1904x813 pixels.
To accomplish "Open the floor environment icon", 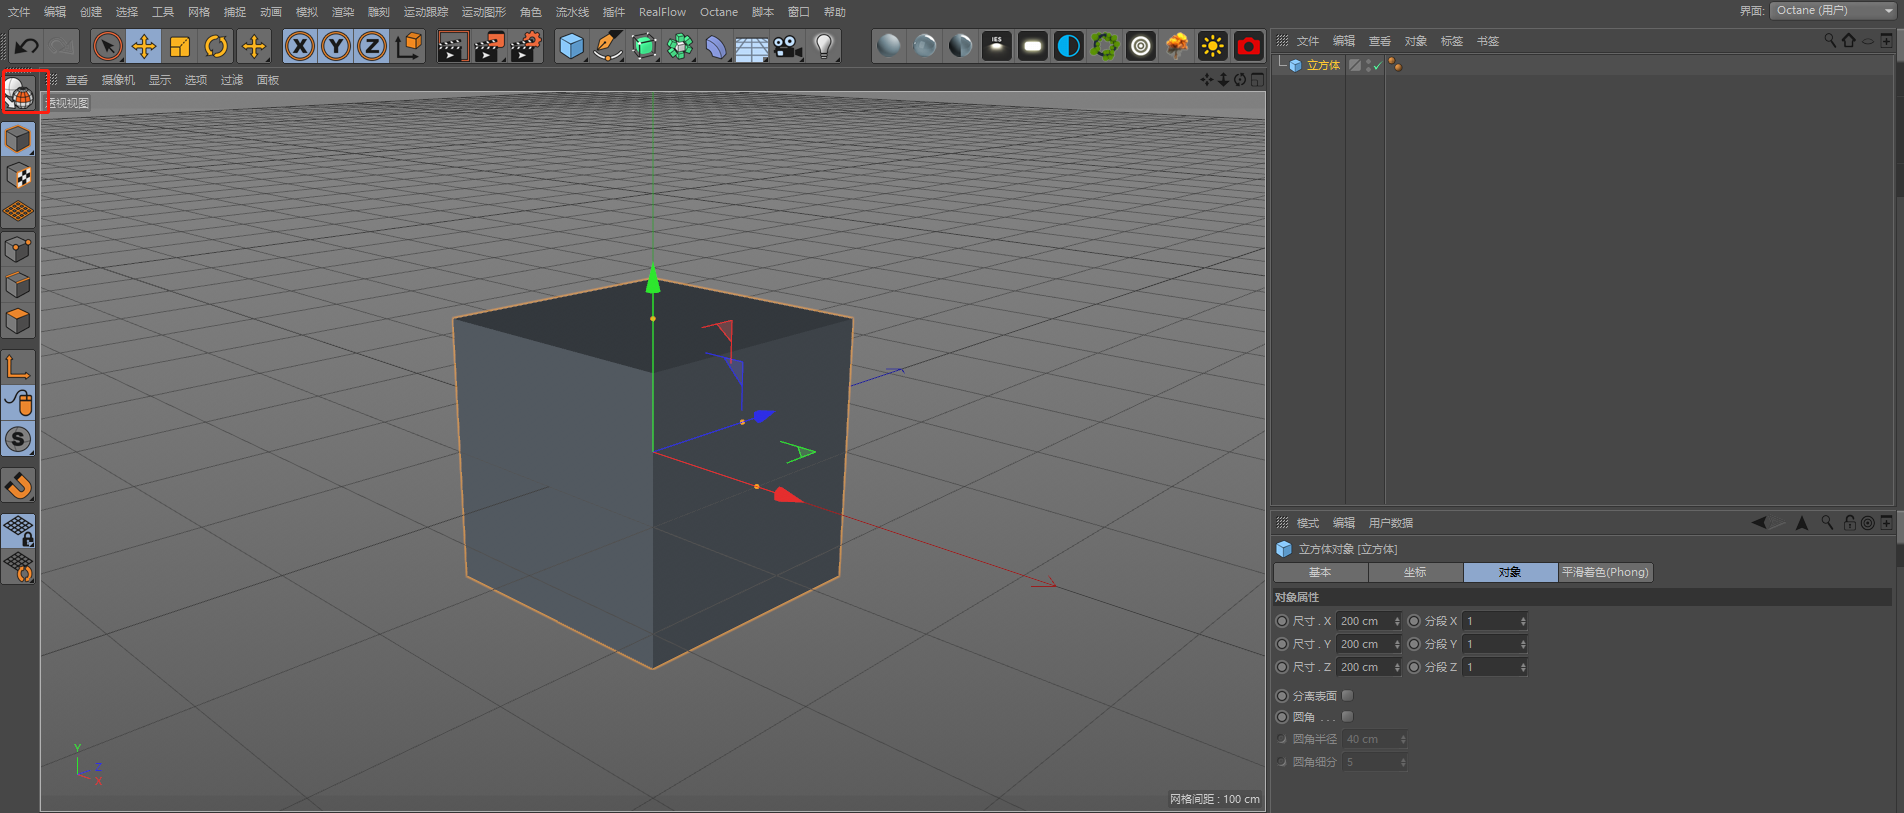I will pos(752,46).
